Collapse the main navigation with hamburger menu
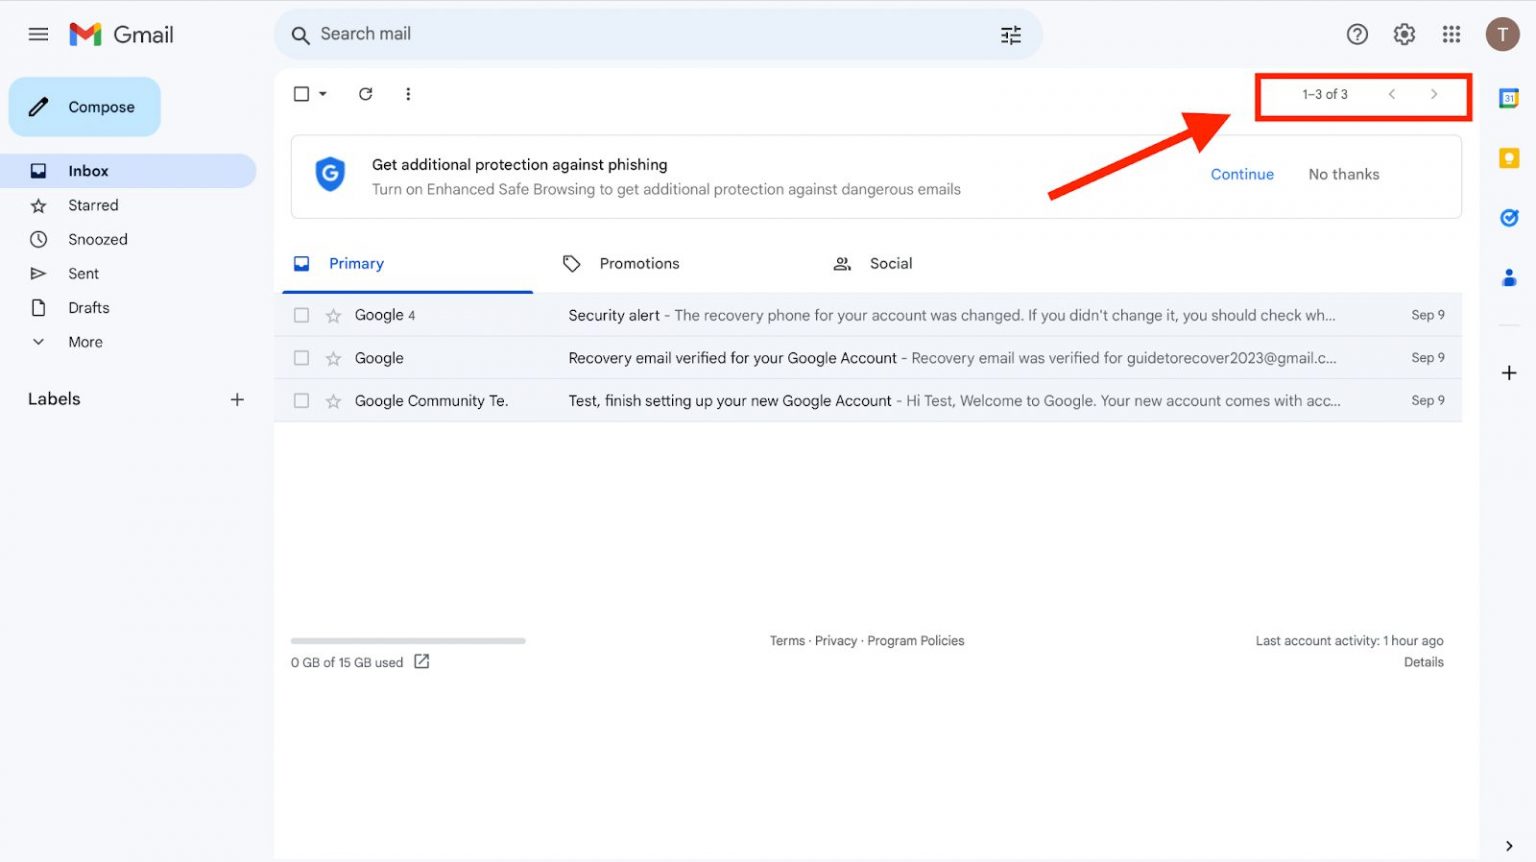 tap(38, 33)
